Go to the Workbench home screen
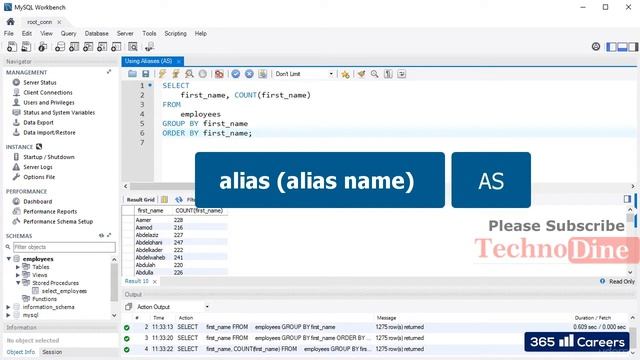This screenshot has height=360, width=640. 11,22
